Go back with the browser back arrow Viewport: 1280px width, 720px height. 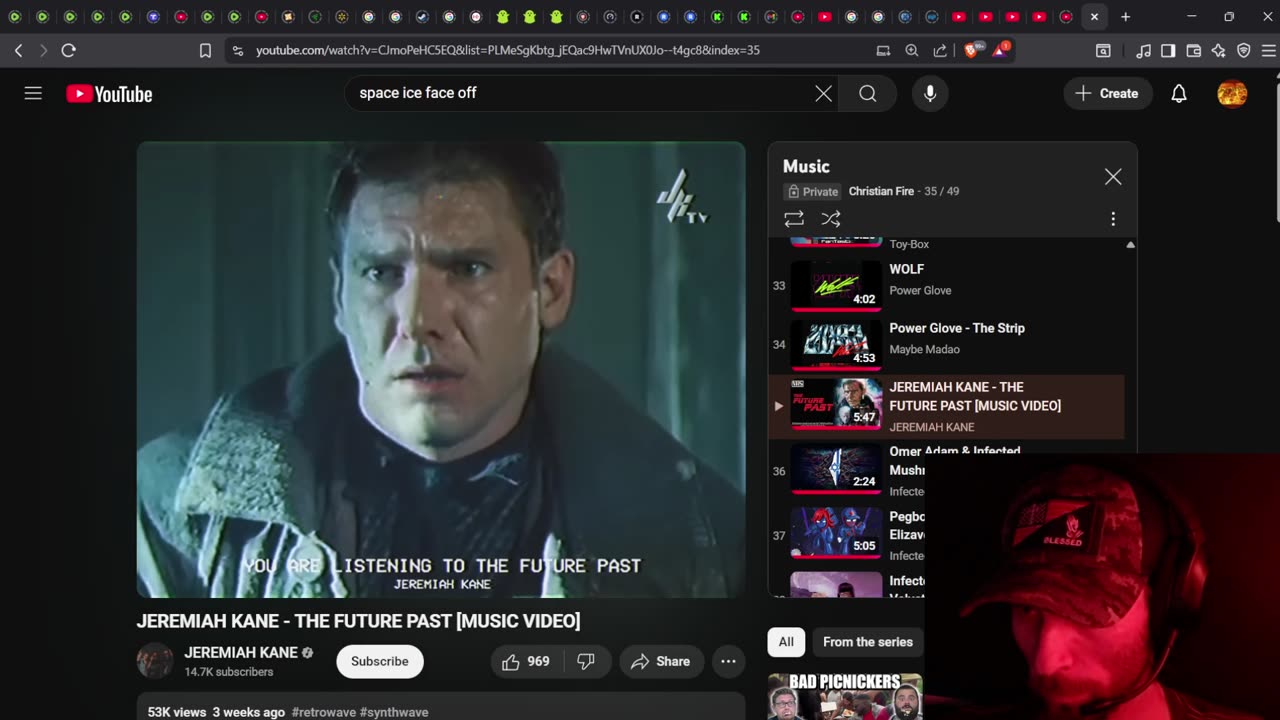point(18,50)
